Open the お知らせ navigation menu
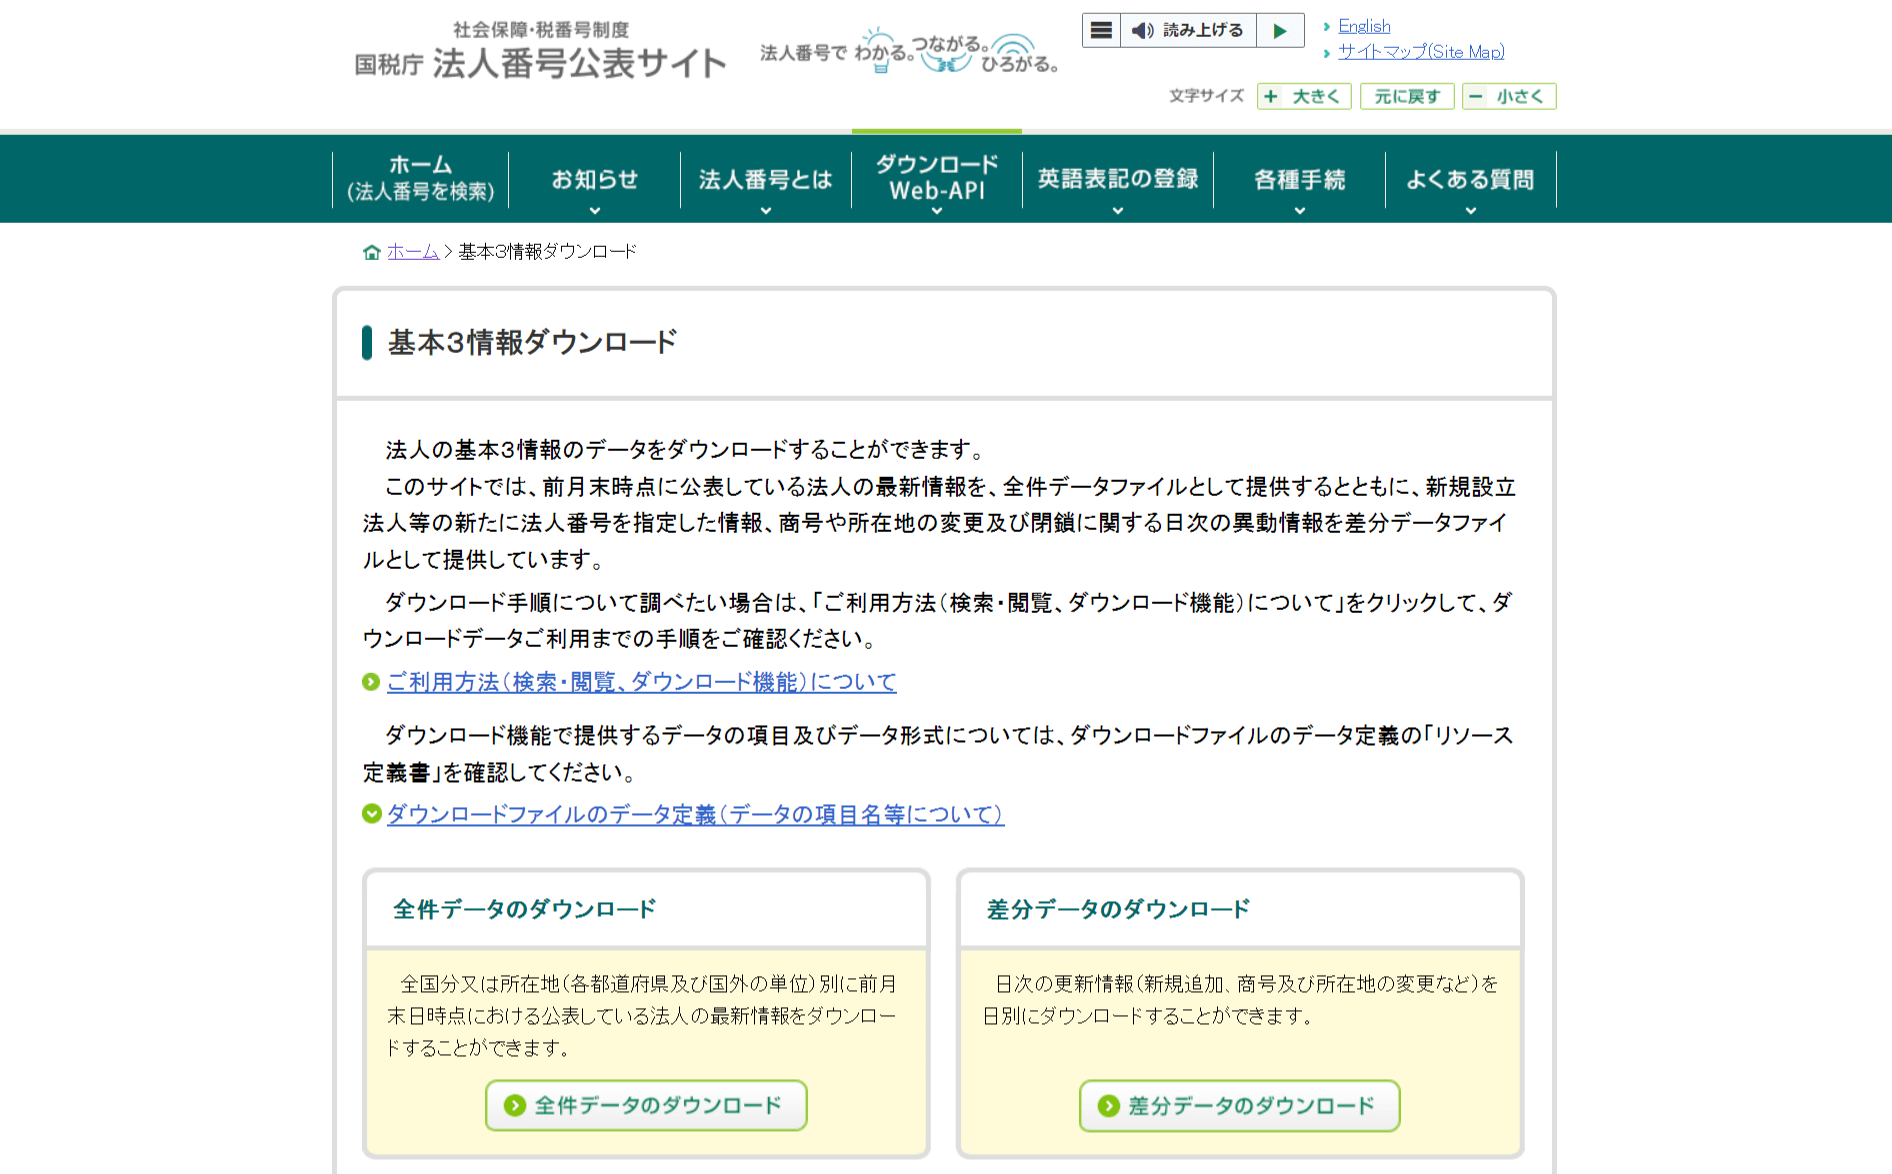This screenshot has height=1174, width=1892. click(x=595, y=179)
